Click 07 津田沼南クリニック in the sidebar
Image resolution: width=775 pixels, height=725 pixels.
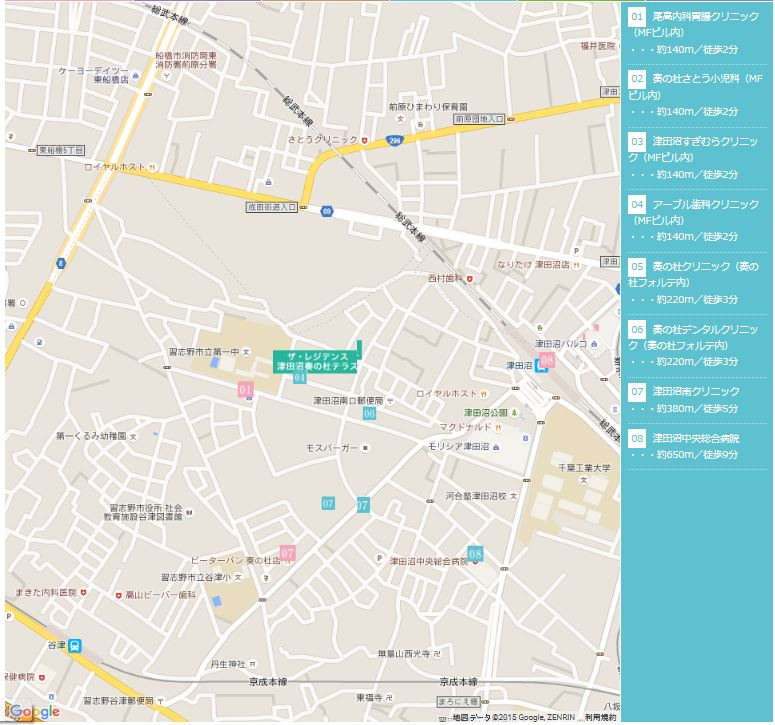click(x=696, y=391)
